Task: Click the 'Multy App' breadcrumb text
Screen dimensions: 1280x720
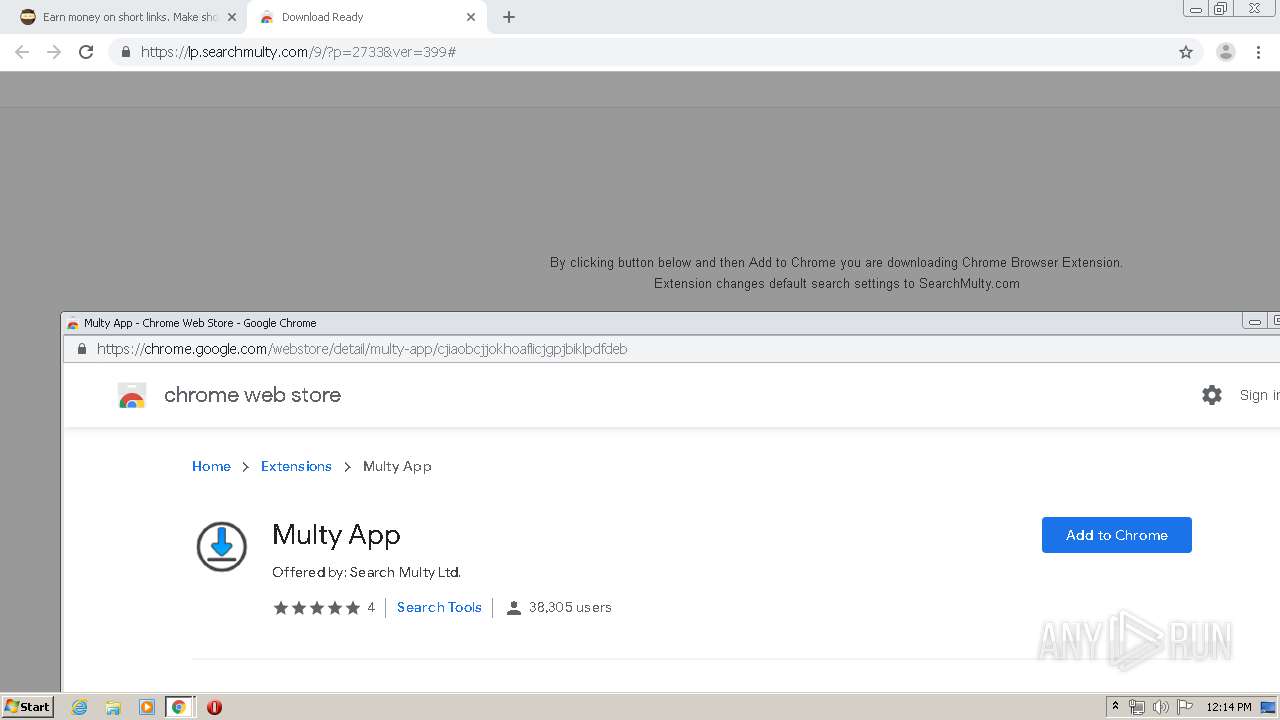Action: (x=397, y=466)
